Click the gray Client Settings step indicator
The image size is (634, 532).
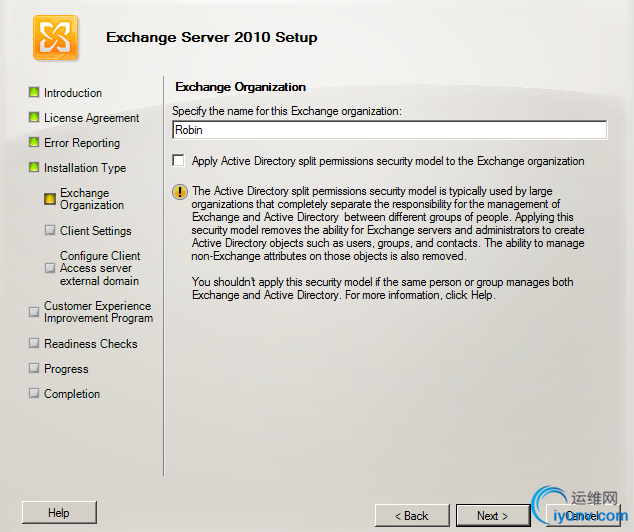pos(50,230)
